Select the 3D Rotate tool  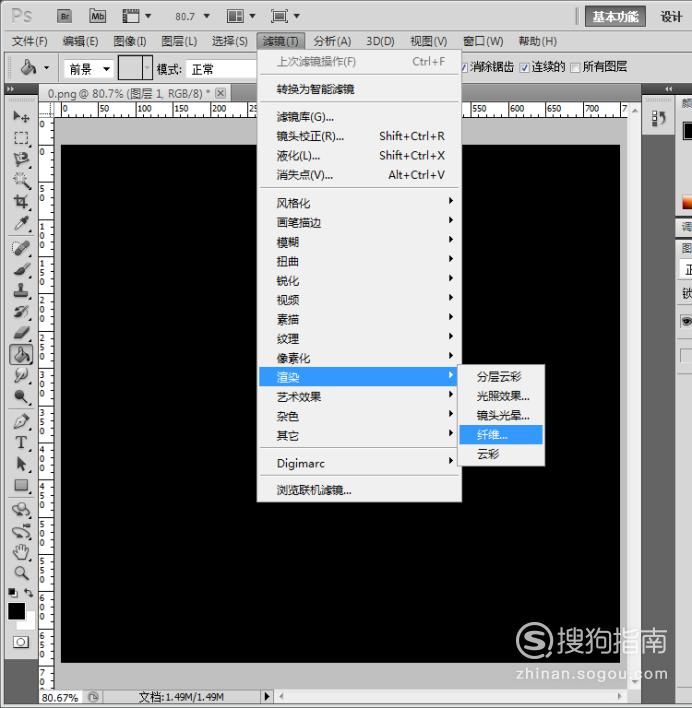point(21,510)
